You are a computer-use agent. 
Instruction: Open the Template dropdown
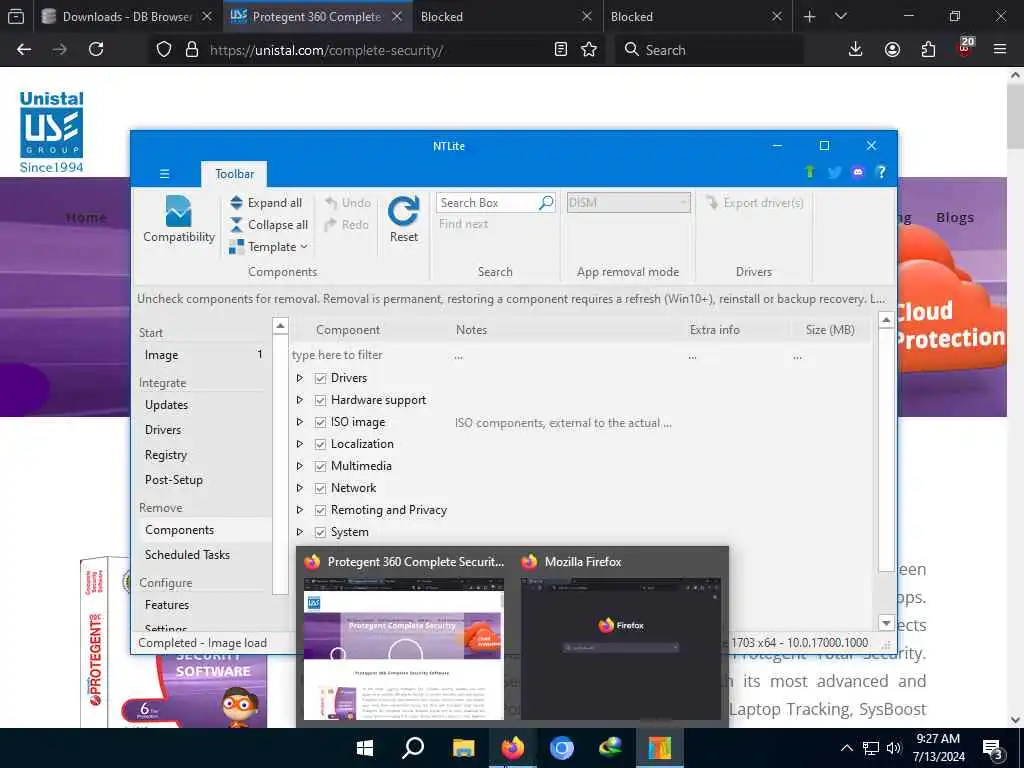pos(269,247)
